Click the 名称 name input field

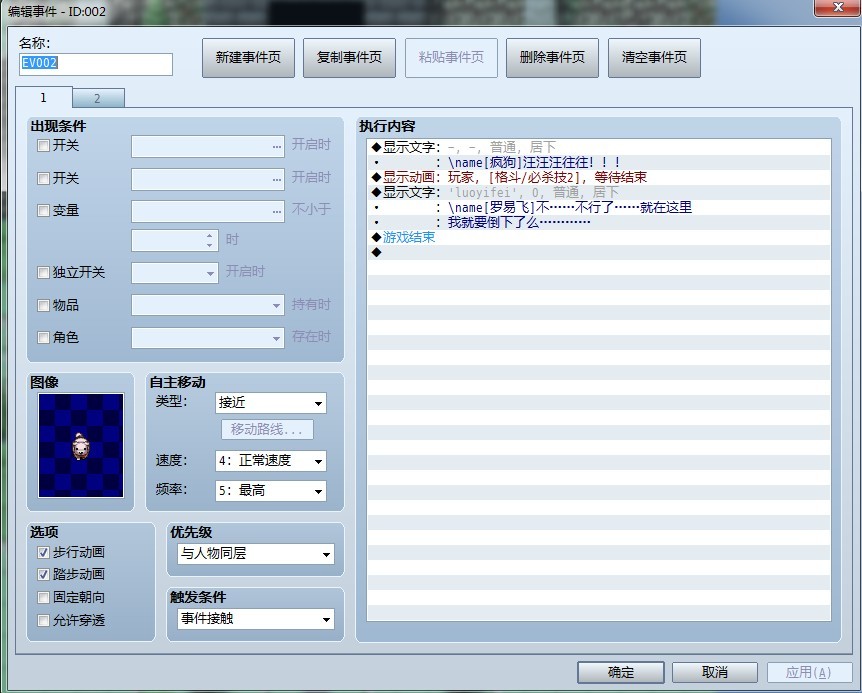(x=96, y=64)
